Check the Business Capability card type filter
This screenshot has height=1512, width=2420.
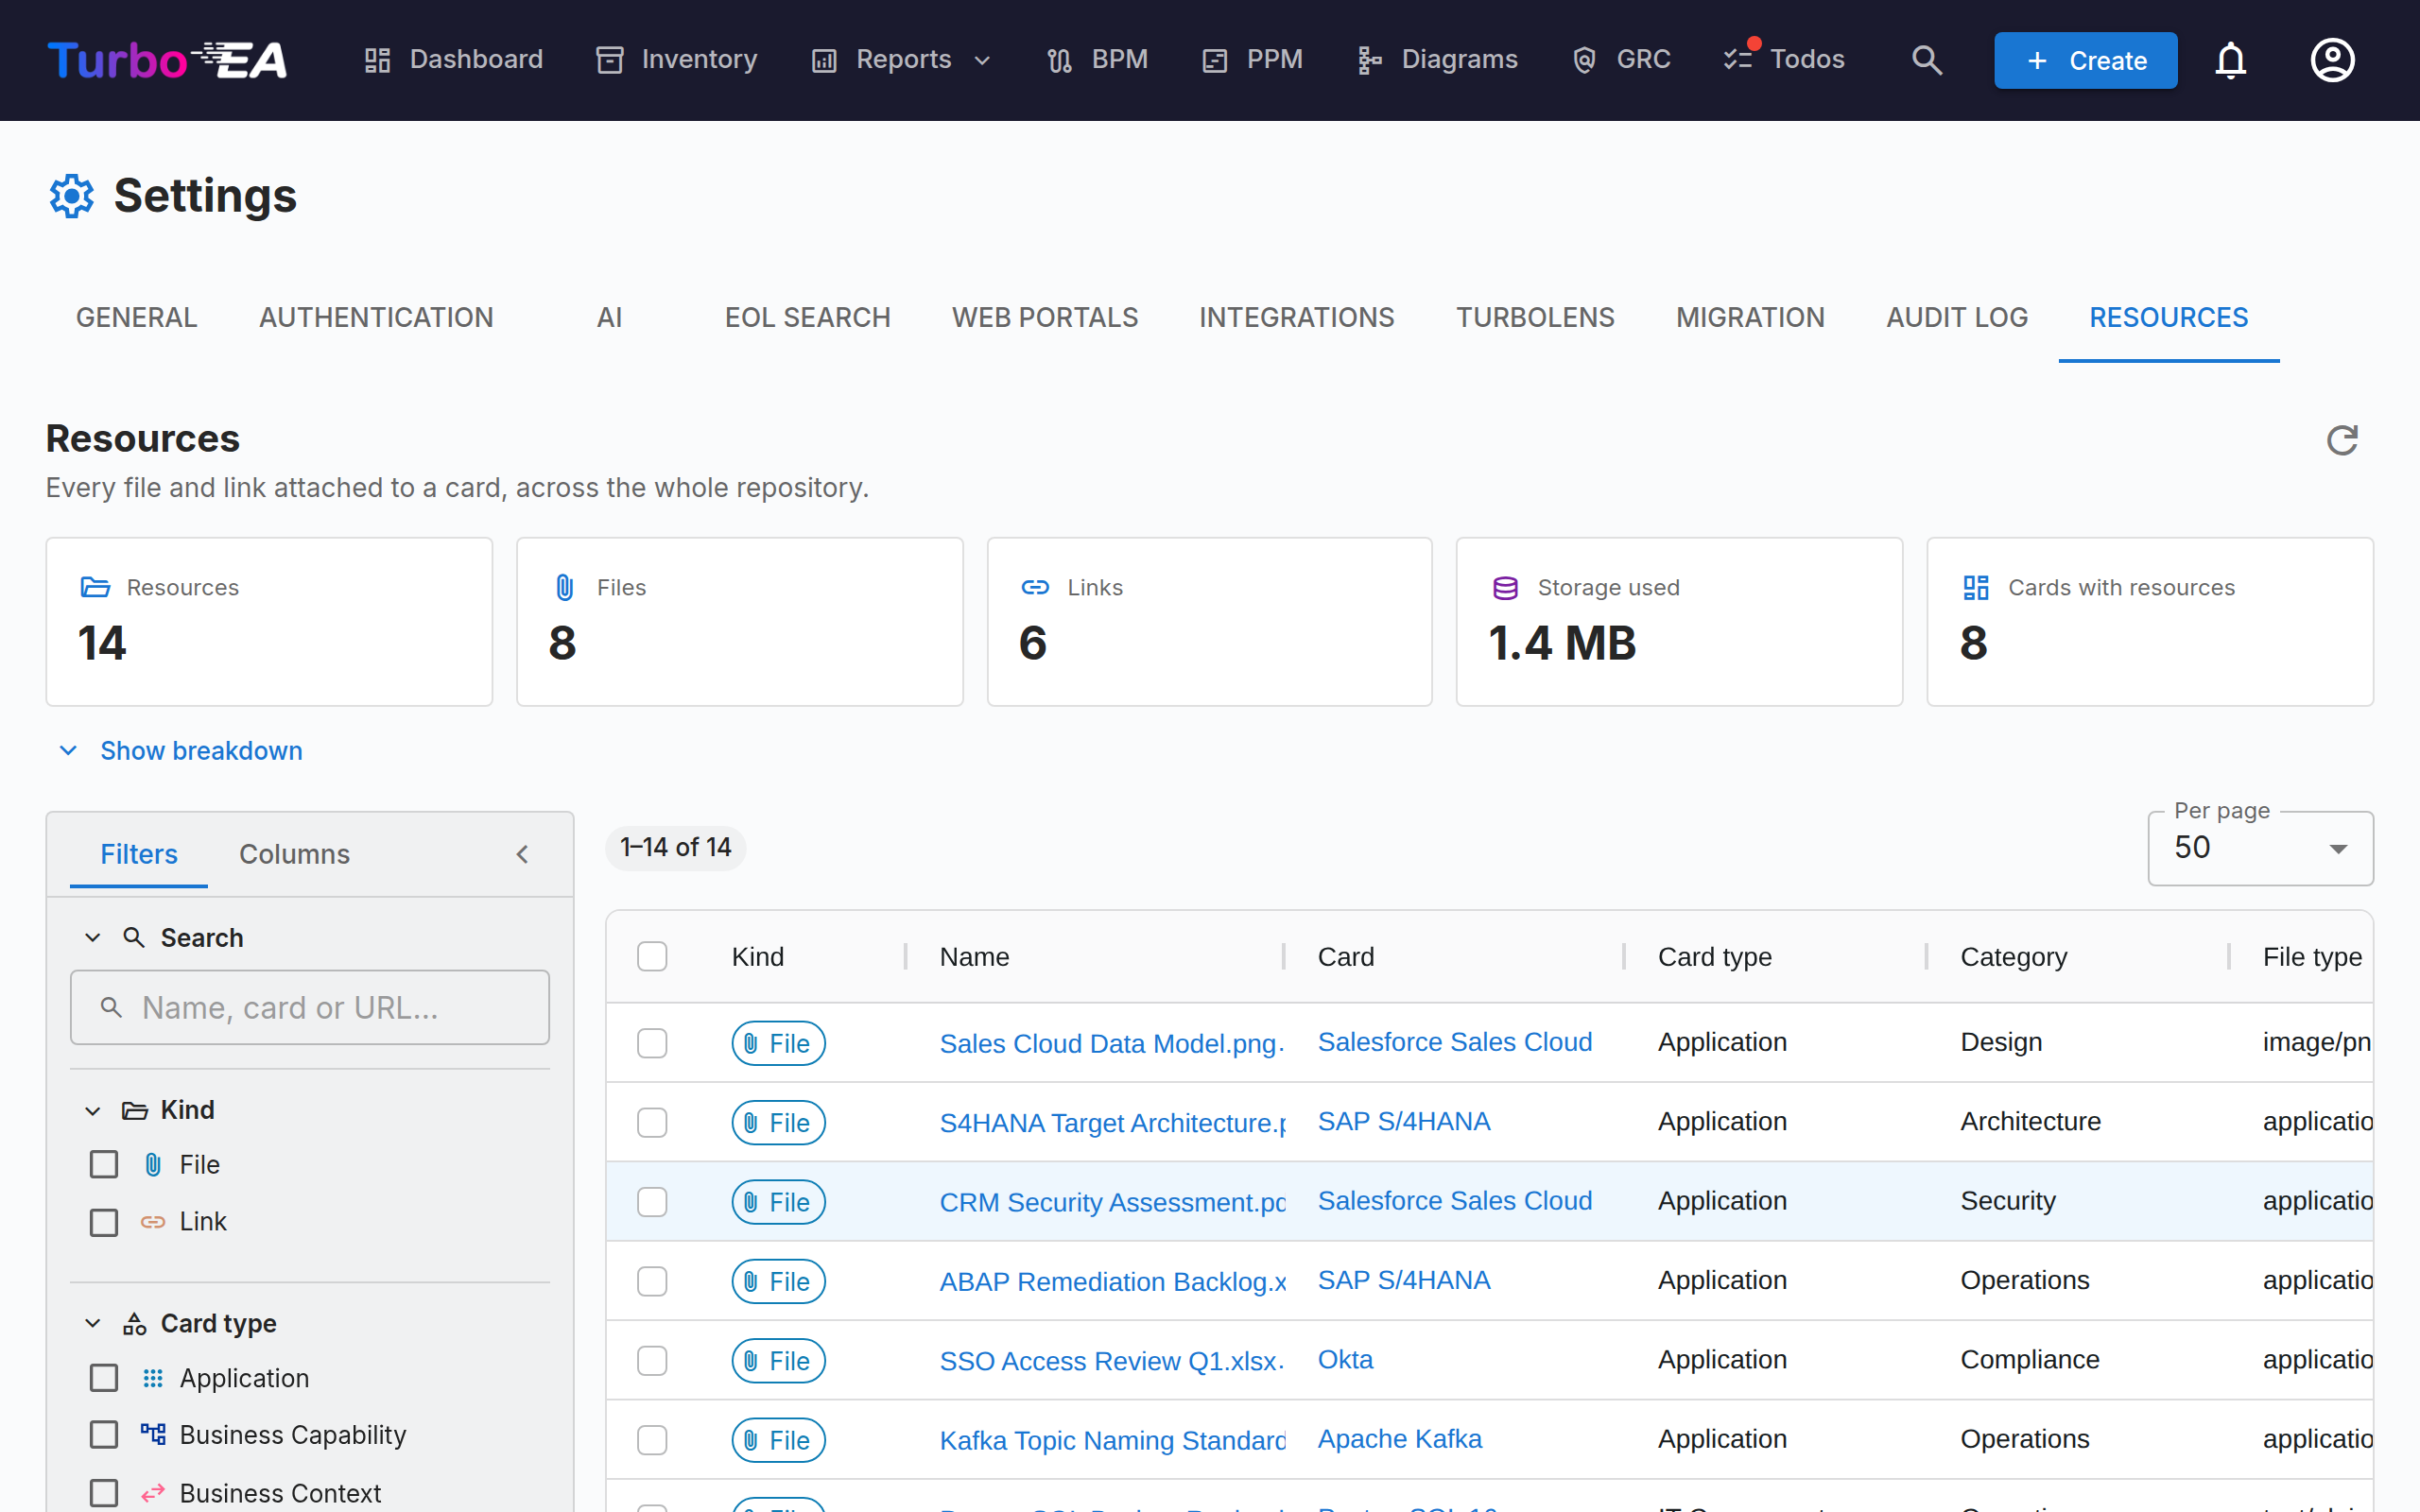(x=104, y=1434)
